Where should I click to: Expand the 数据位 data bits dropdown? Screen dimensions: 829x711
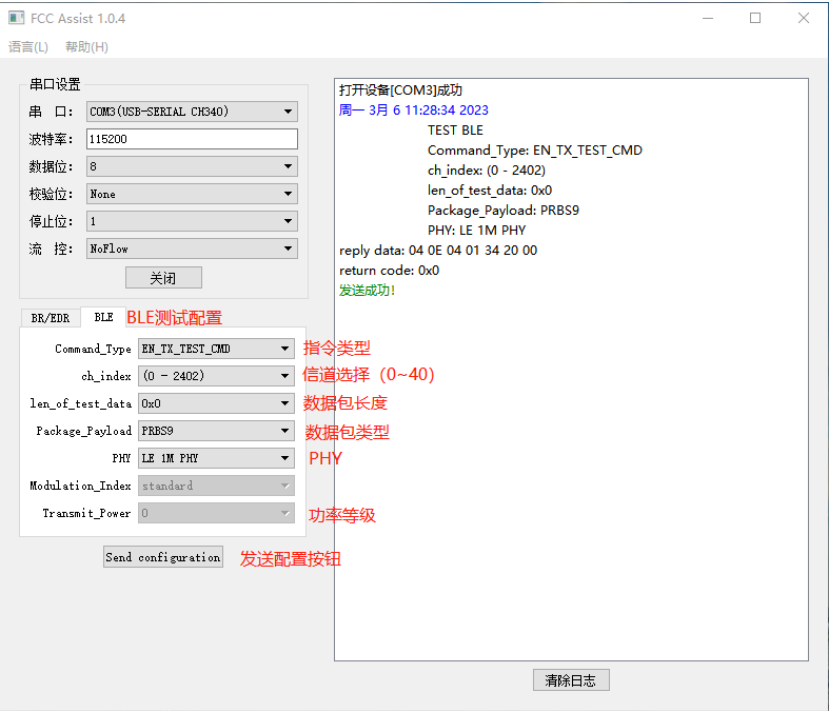pos(192,167)
